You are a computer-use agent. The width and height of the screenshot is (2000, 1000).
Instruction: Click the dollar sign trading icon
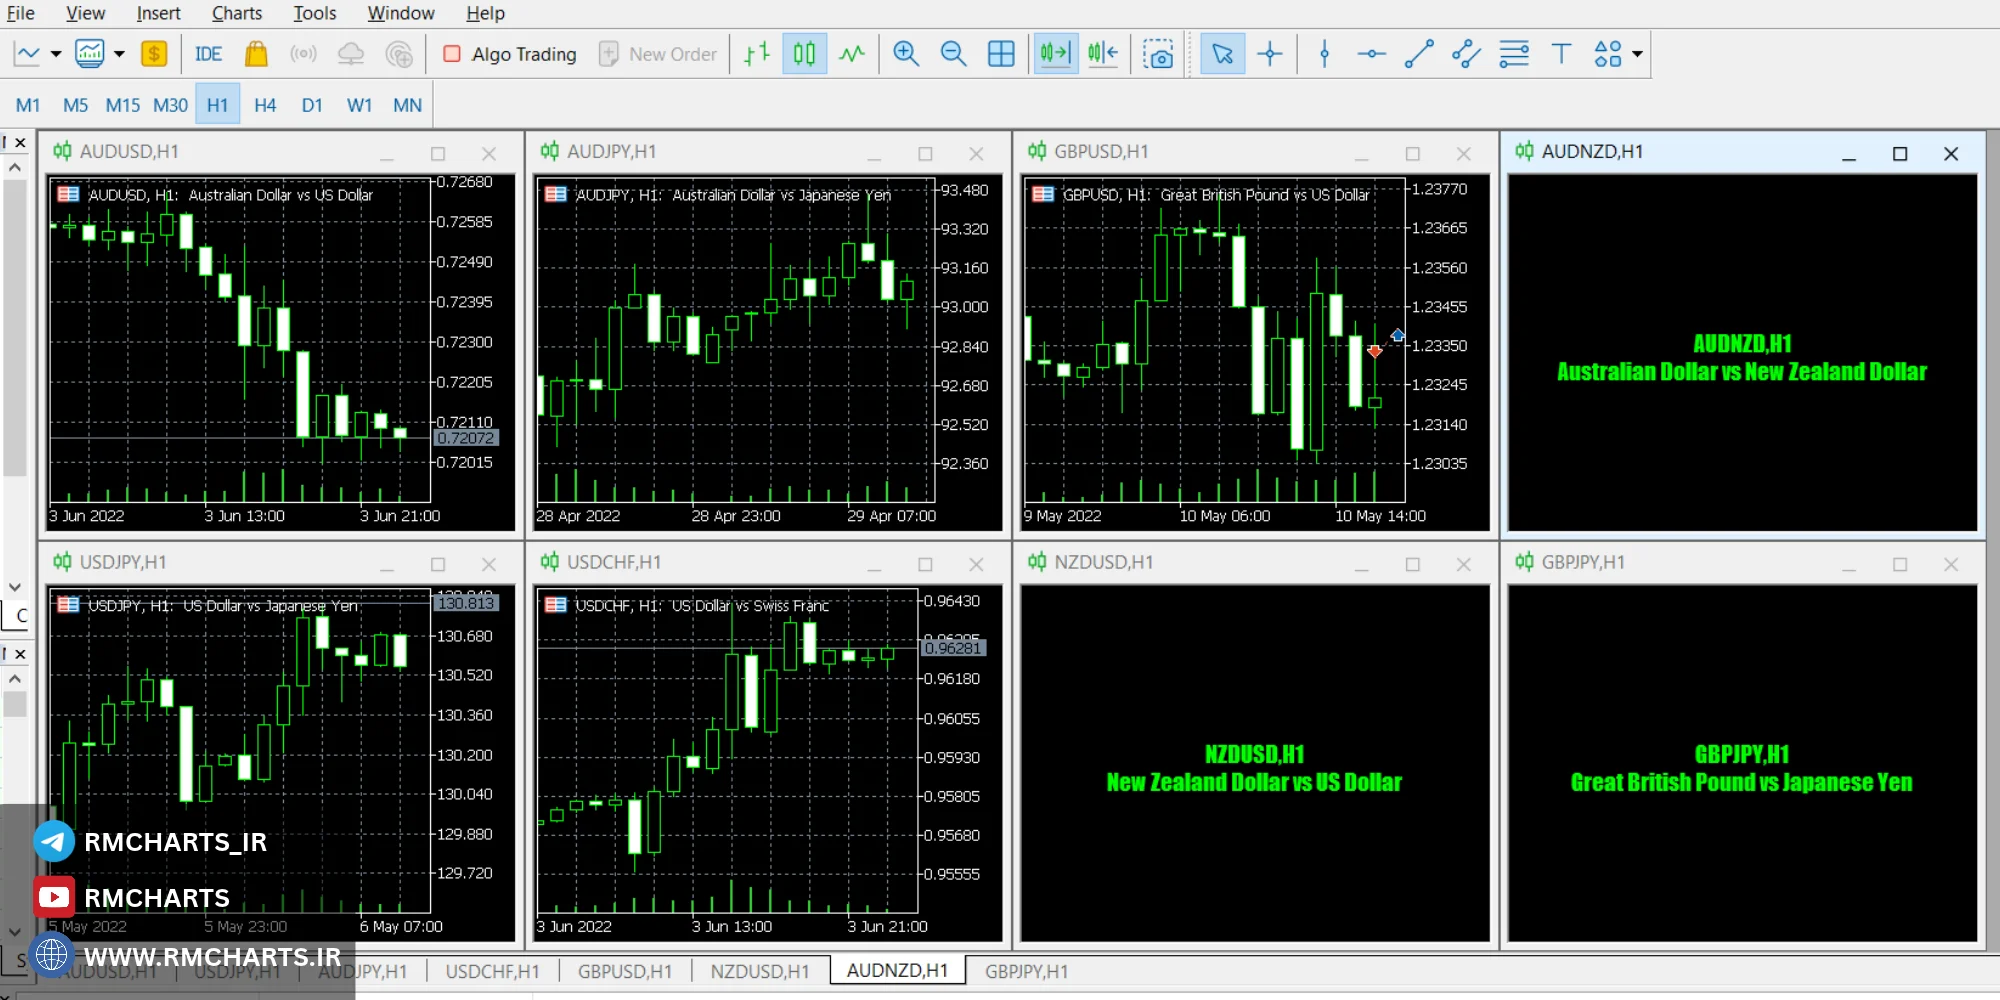154,54
